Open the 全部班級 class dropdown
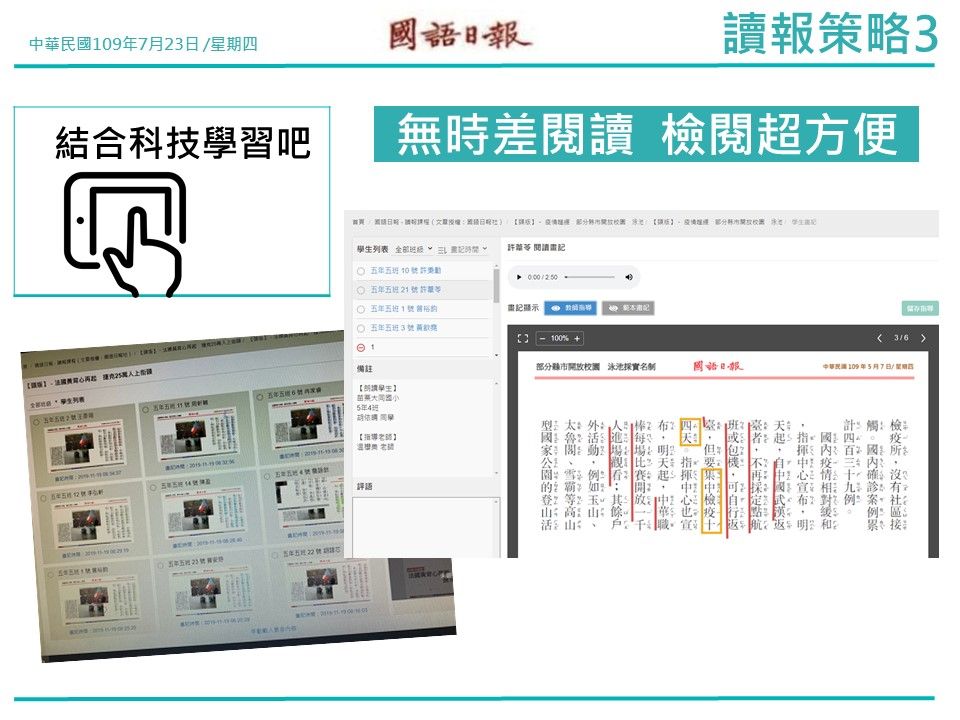This screenshot has height=720, width=960. [414, 248]
